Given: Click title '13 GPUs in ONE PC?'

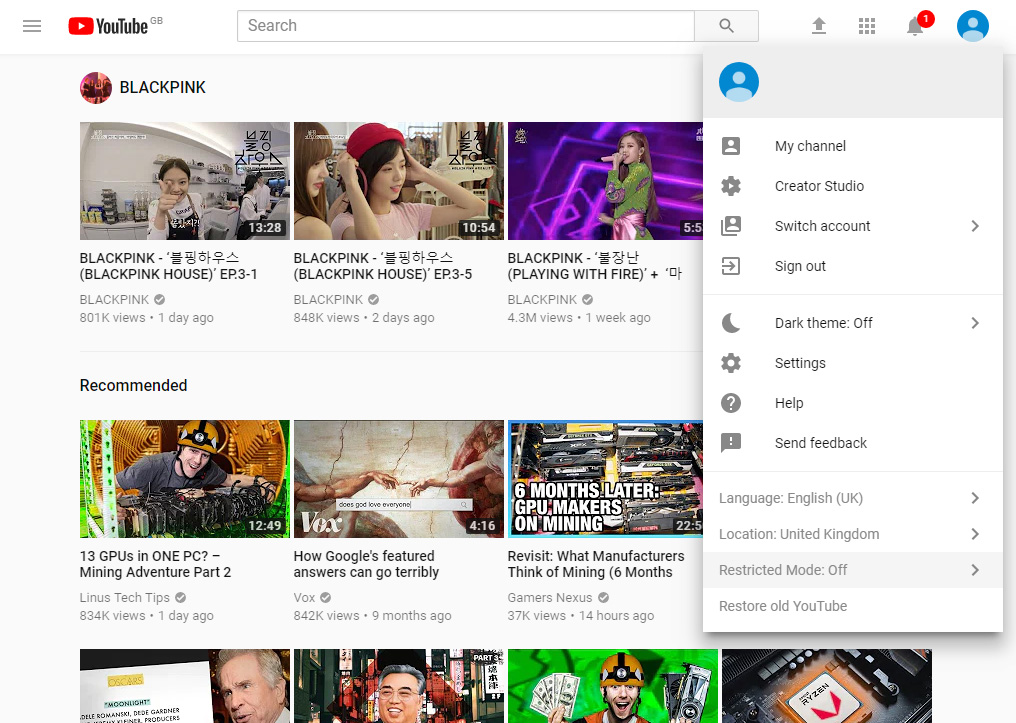Looking at the screenshot, I should [x=156, y=564].
